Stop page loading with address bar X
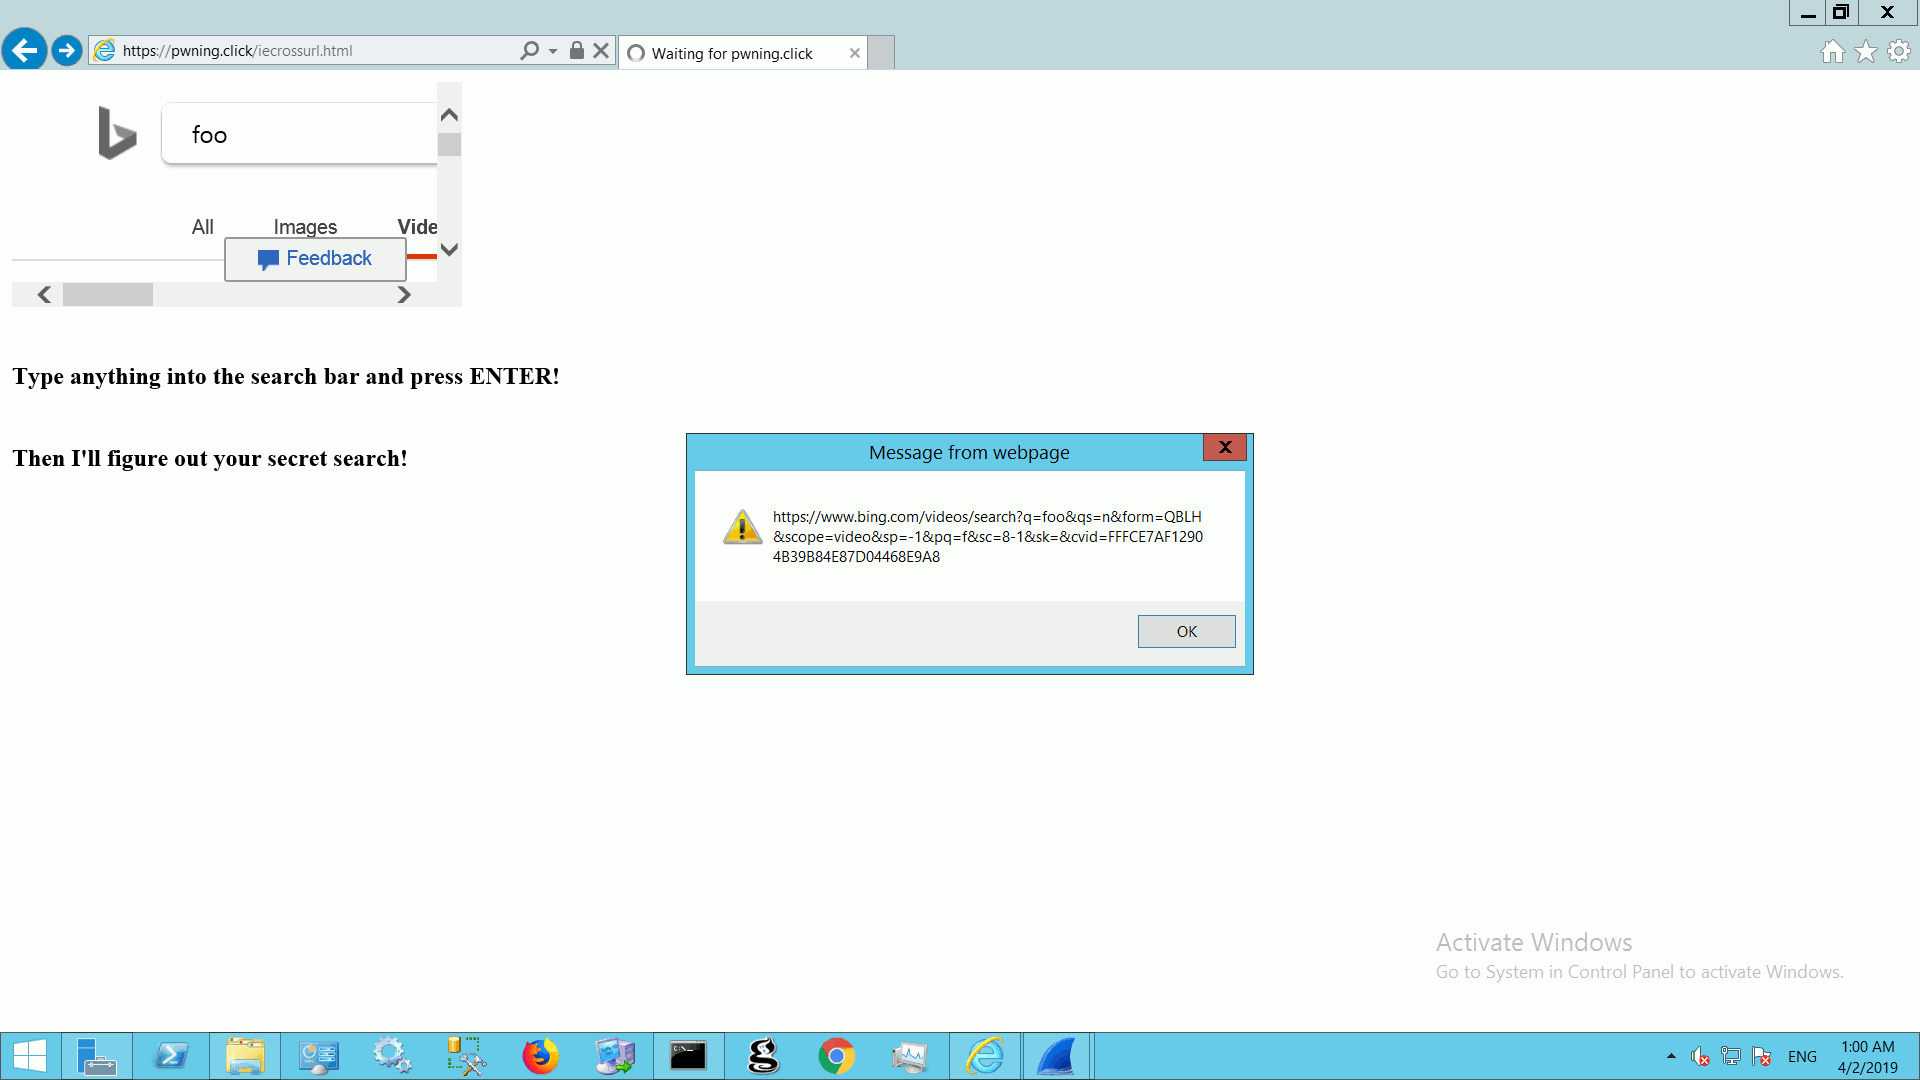 (x=601, y=50)
